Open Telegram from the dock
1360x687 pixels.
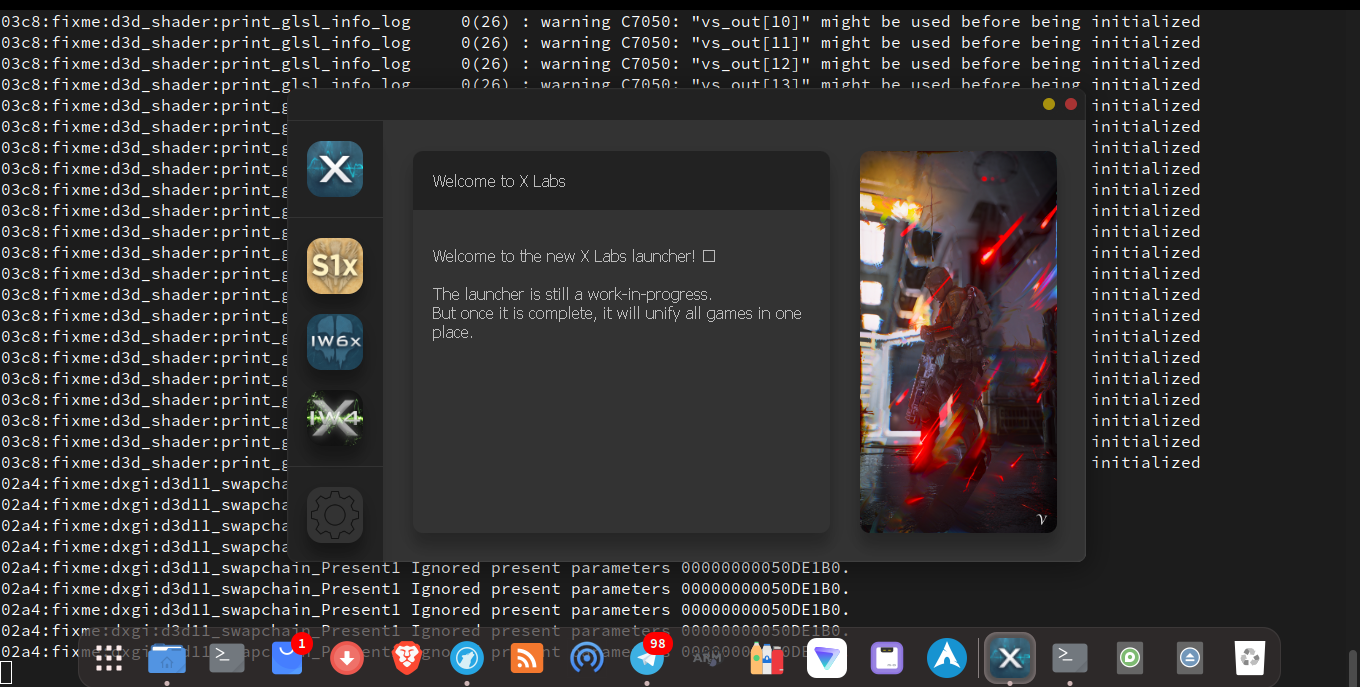click(647, 660)
